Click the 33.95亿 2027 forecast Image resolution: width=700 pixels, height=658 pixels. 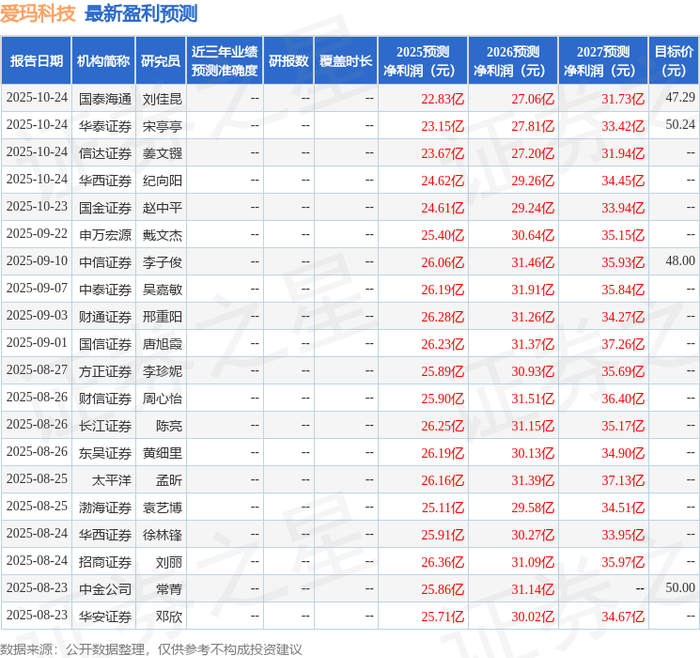tap(623, 535)
